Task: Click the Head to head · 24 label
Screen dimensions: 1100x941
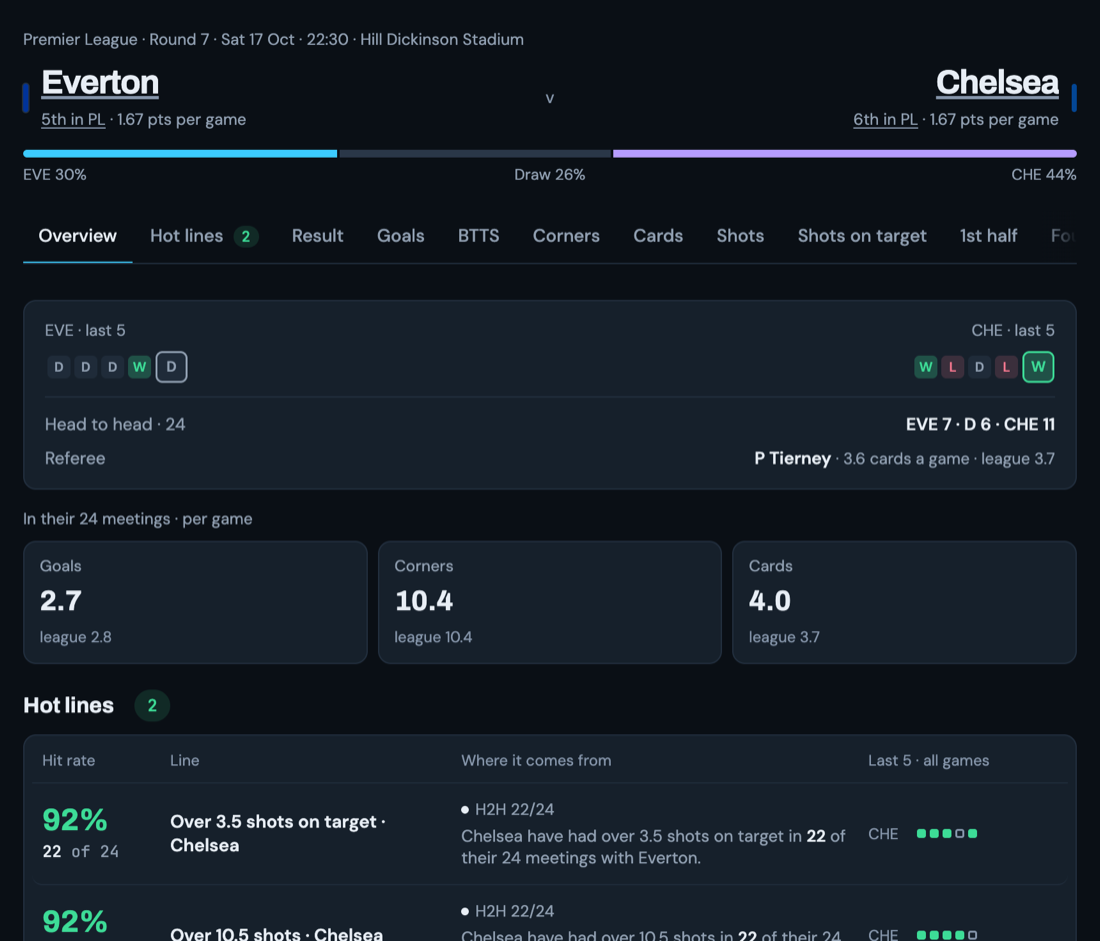Action: [115, 425]
